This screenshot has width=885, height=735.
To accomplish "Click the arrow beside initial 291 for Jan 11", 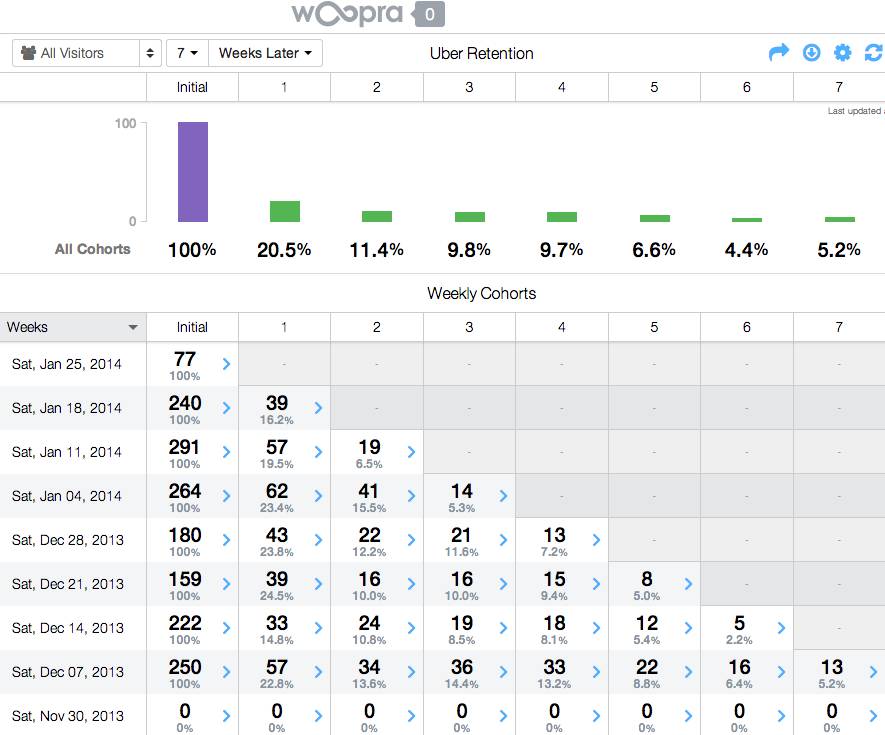I will (x=226, y=452).
